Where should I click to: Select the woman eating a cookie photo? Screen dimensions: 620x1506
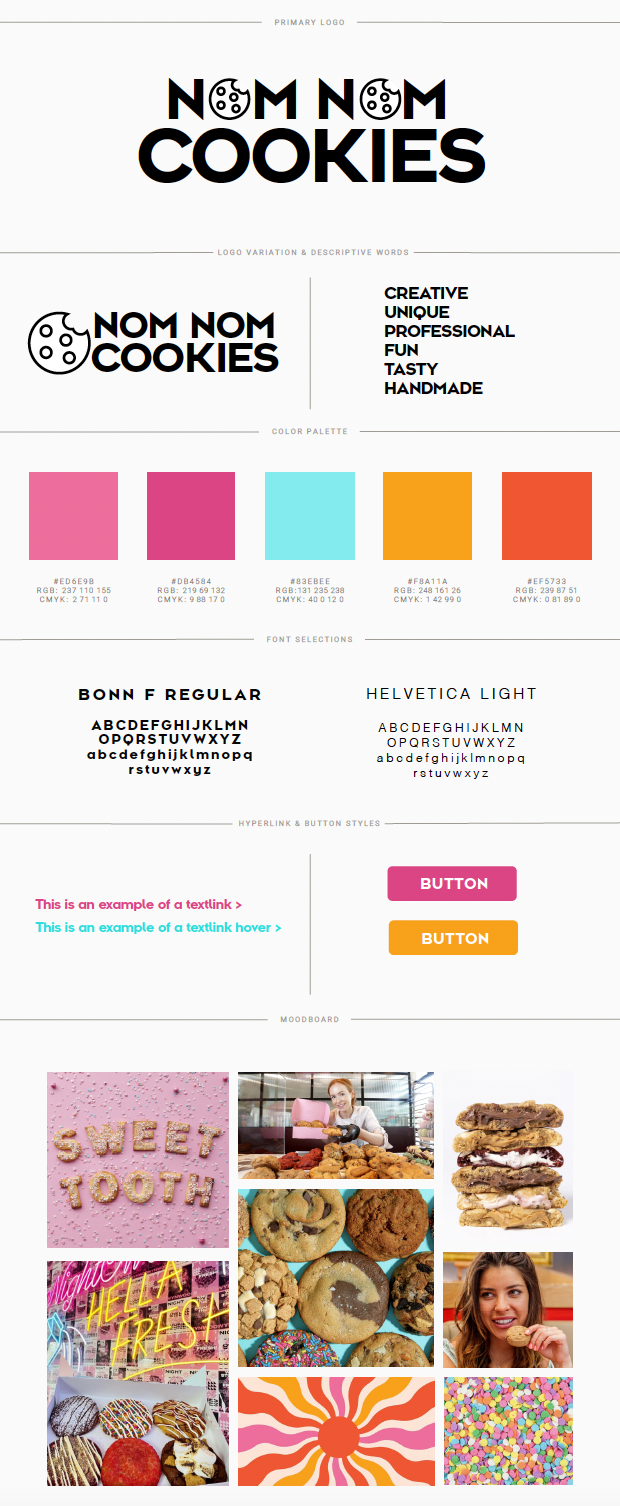pos(508,1310)
